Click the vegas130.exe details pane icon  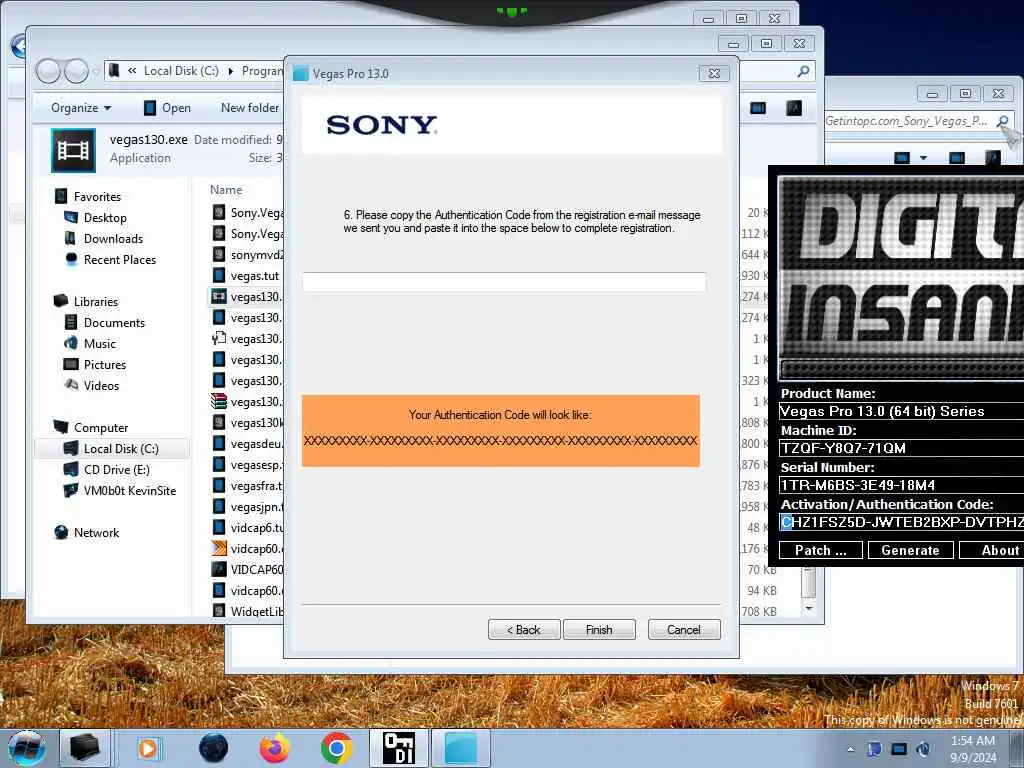click(73, 150)
